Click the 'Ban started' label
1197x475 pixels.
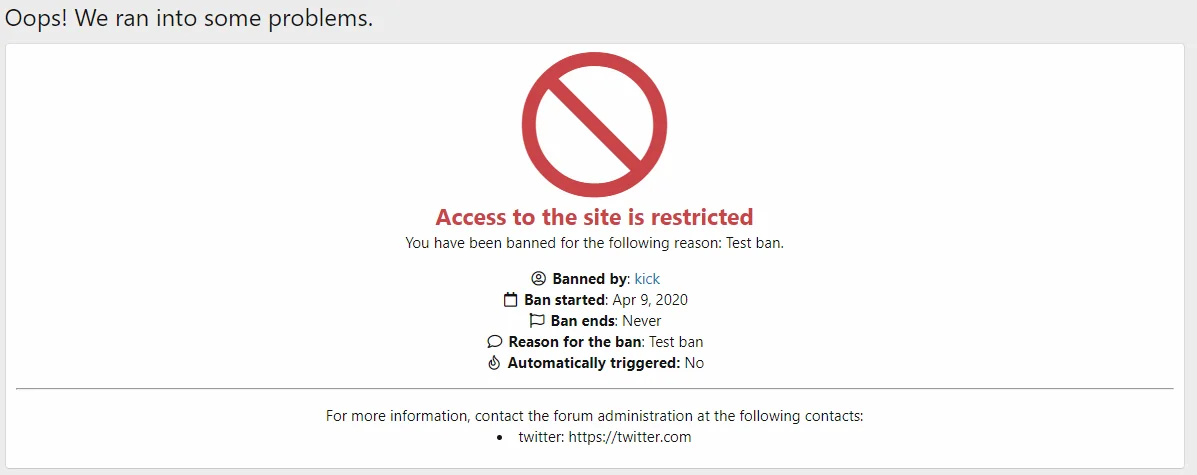(564, 300)
